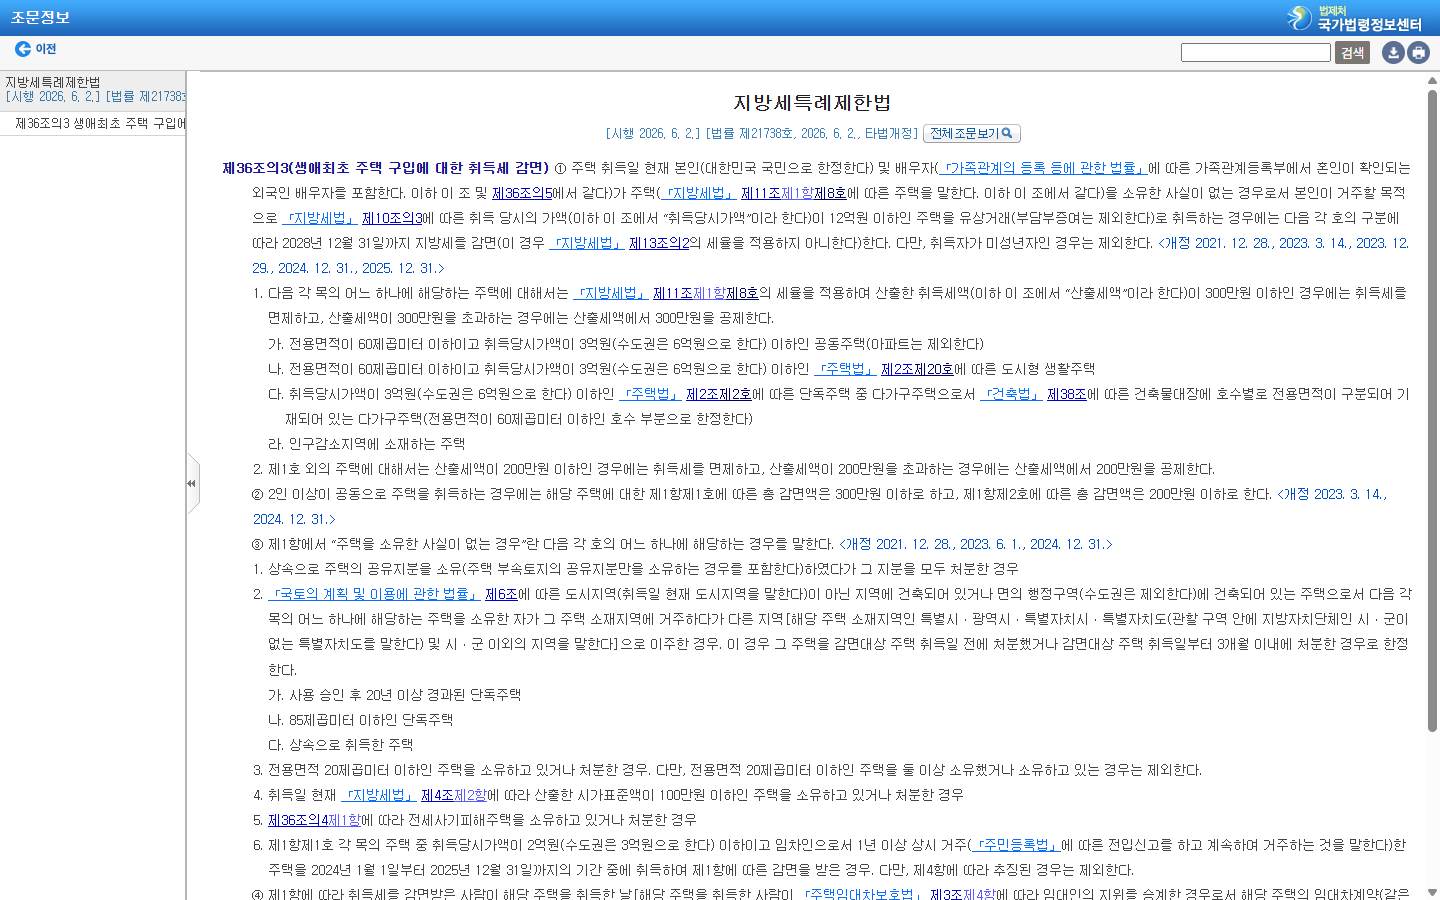Click the 검색 button
The image size is (1440, 900).
1352,52
